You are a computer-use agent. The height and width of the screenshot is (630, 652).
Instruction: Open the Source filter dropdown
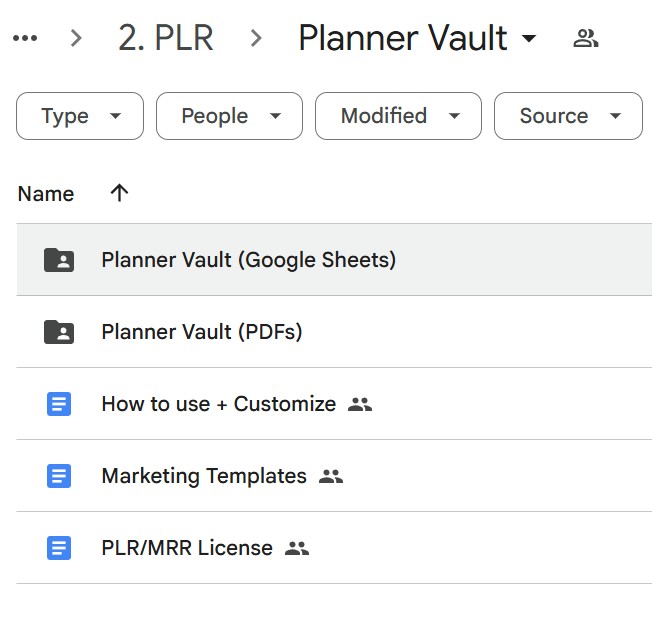[568, 116]
